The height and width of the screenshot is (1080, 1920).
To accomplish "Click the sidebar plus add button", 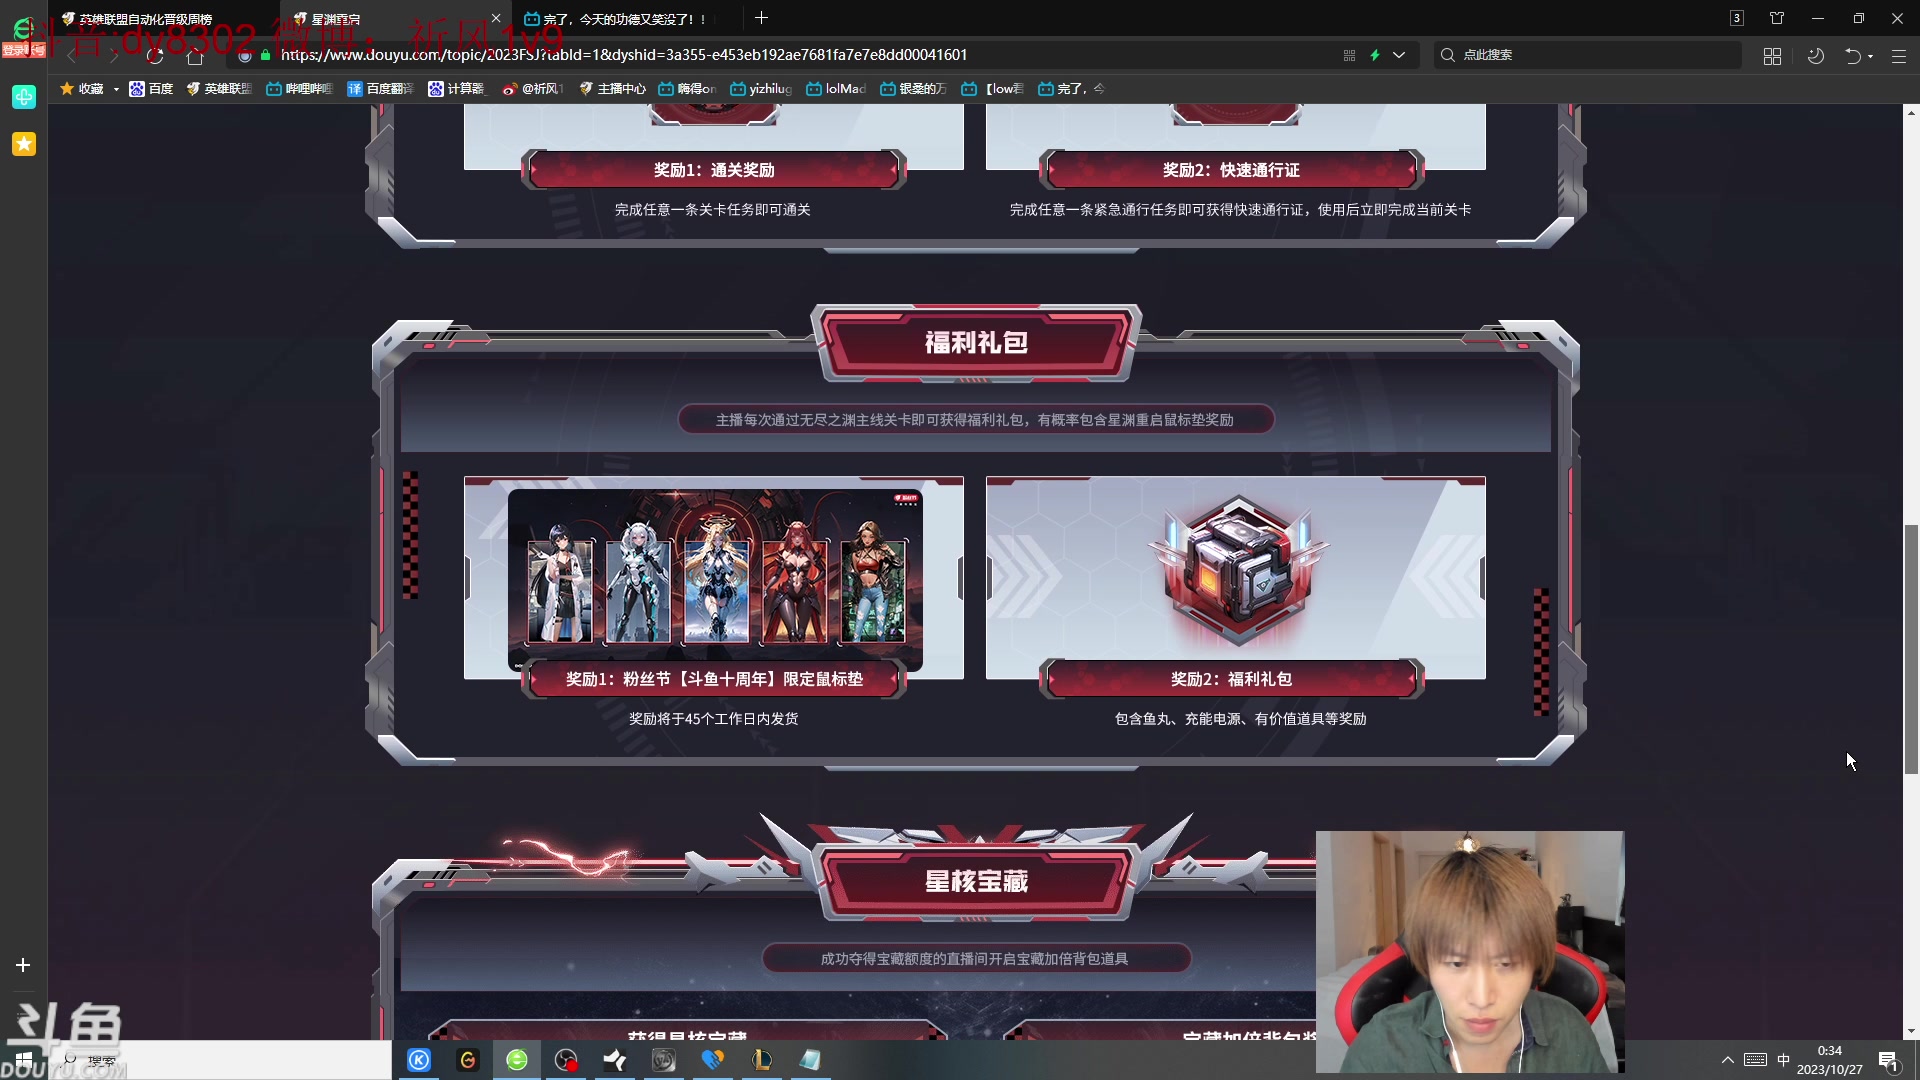I will pos(23,965).
